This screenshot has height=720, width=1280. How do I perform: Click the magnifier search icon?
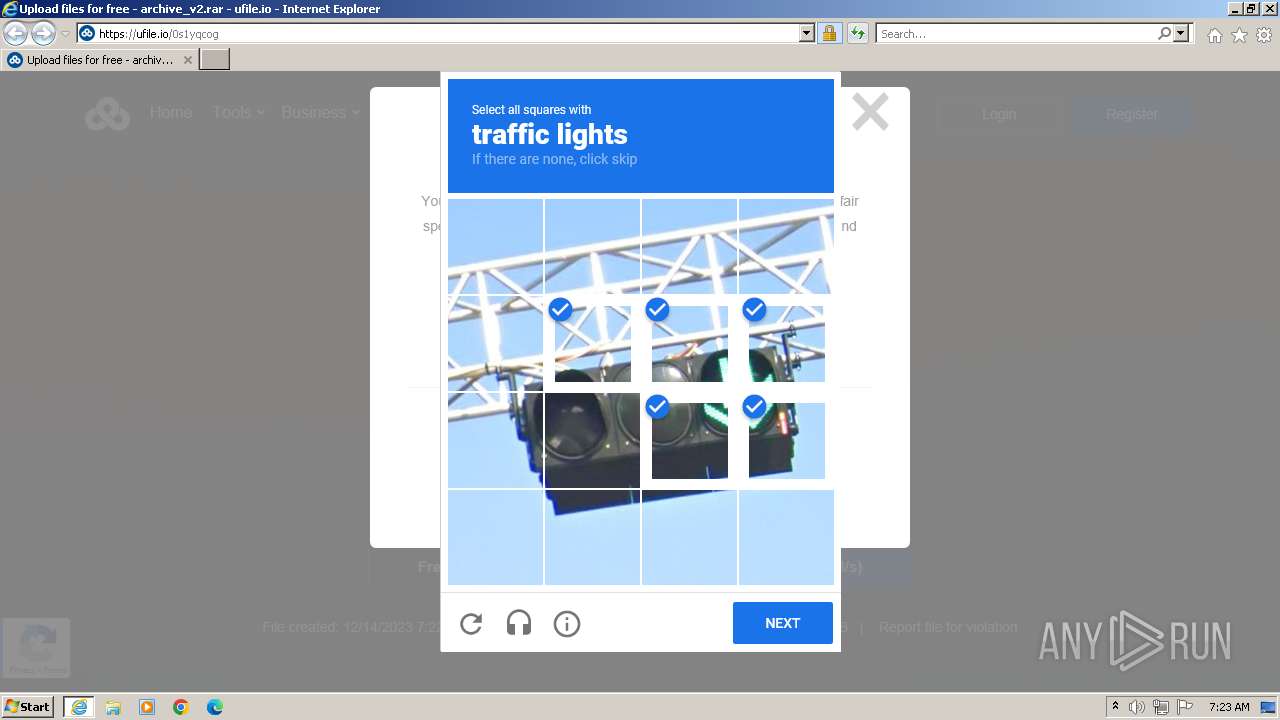click(x=1164, y=34)
